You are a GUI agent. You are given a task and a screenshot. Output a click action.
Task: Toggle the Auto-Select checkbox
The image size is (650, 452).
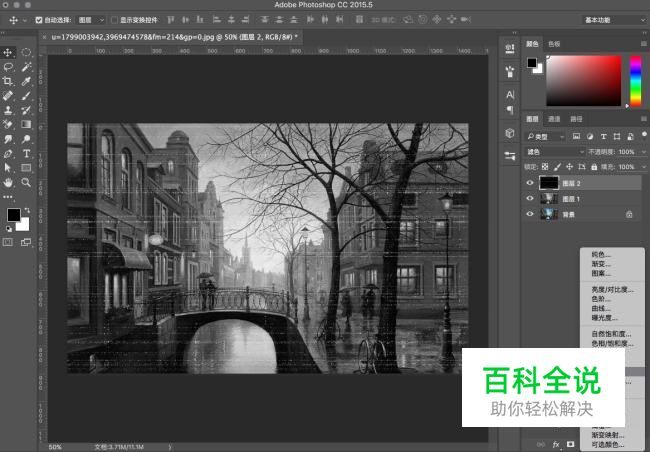pyautogui.click(x=39, y=20)
